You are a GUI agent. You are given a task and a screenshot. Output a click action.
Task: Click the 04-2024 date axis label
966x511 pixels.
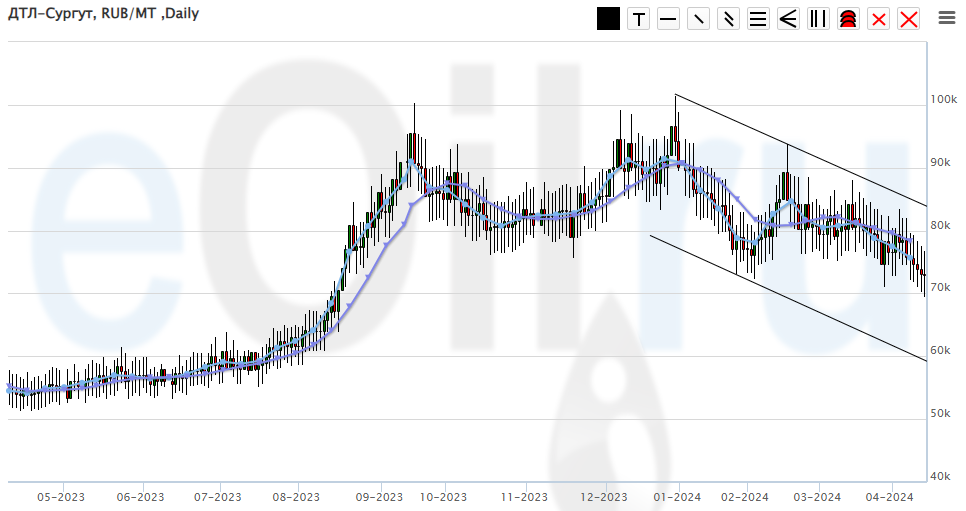pyautogui.click(x=889, y=497)
